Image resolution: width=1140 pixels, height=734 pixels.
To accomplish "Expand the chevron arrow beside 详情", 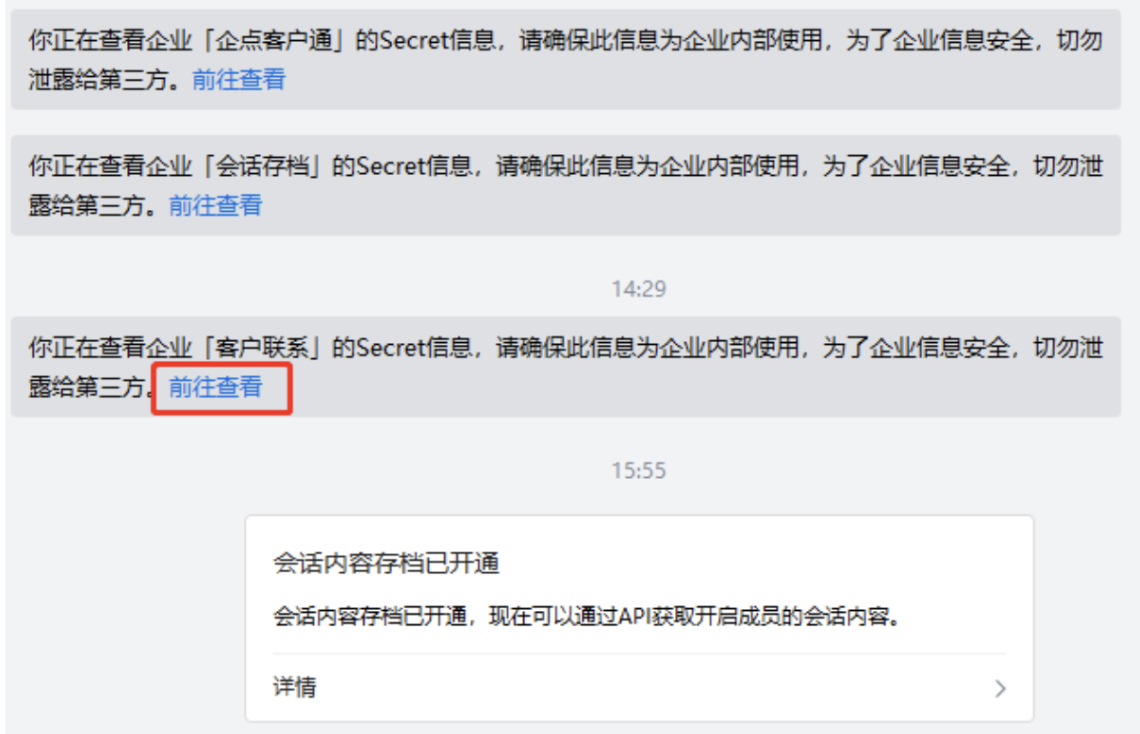I will [x=1000, y=688].
